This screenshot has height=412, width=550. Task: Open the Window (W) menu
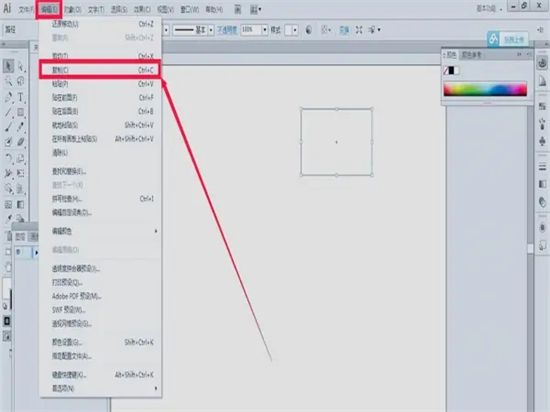[189, 9]
